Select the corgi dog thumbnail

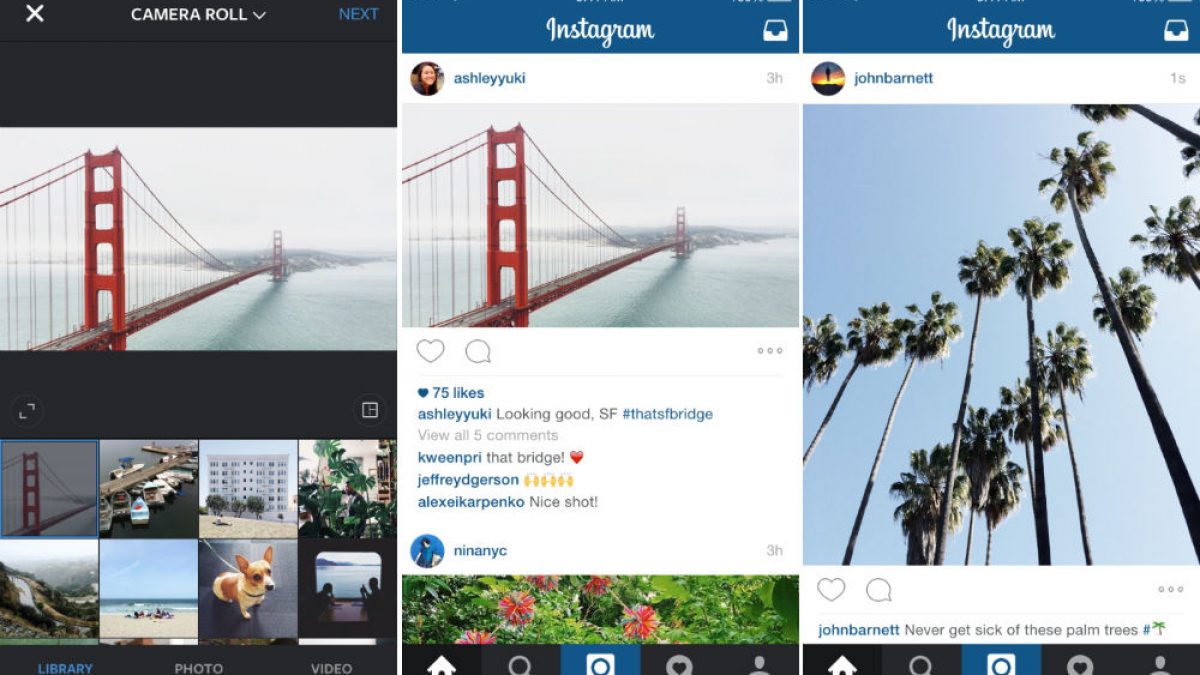(247, 589)
